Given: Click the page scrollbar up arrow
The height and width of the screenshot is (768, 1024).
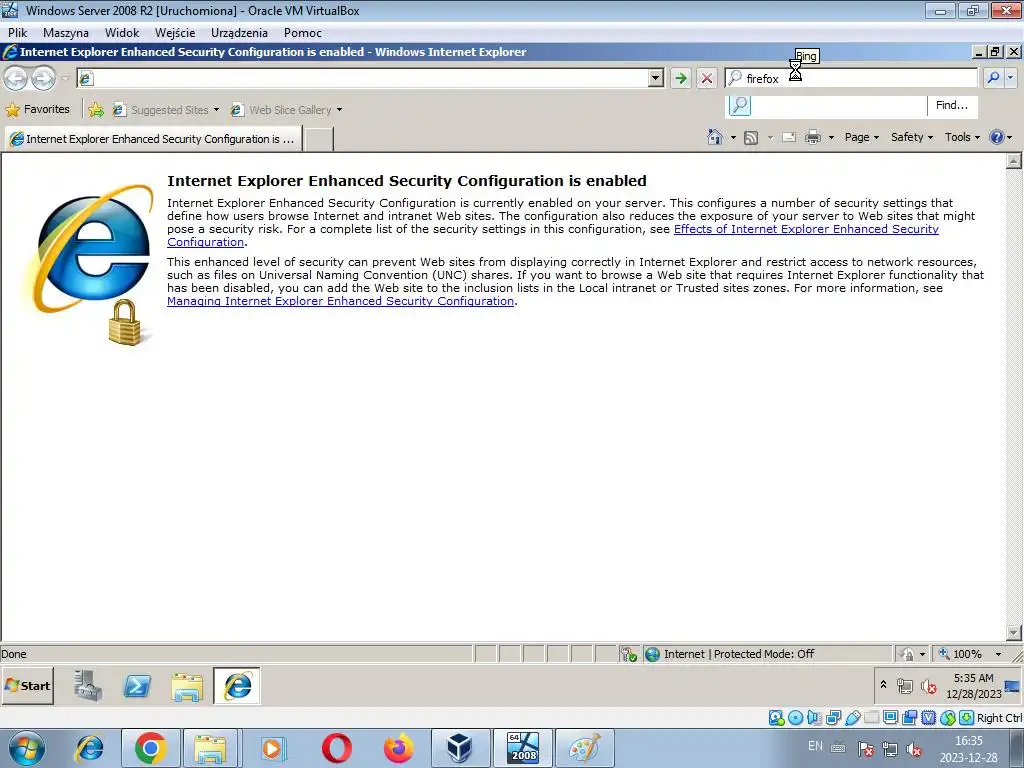Looking at the screenshot, I should [x=1014, y=160].
